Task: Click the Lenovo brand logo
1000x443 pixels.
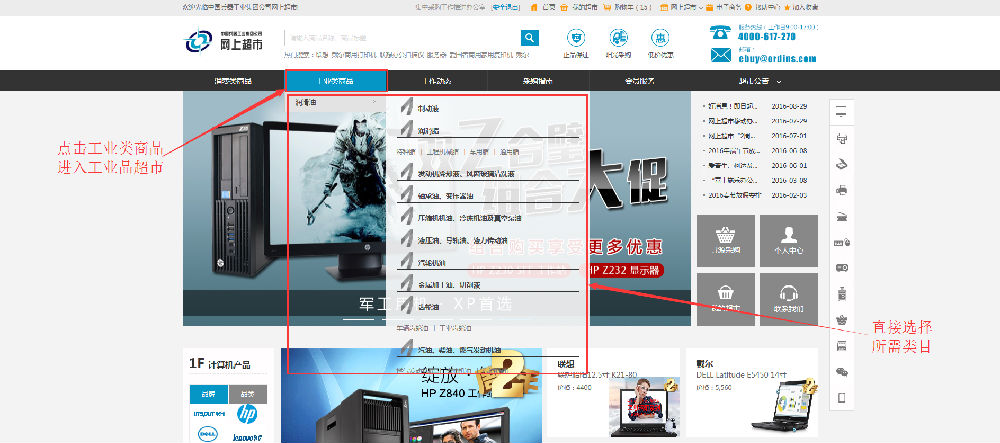Action: (x=247, y=437)
